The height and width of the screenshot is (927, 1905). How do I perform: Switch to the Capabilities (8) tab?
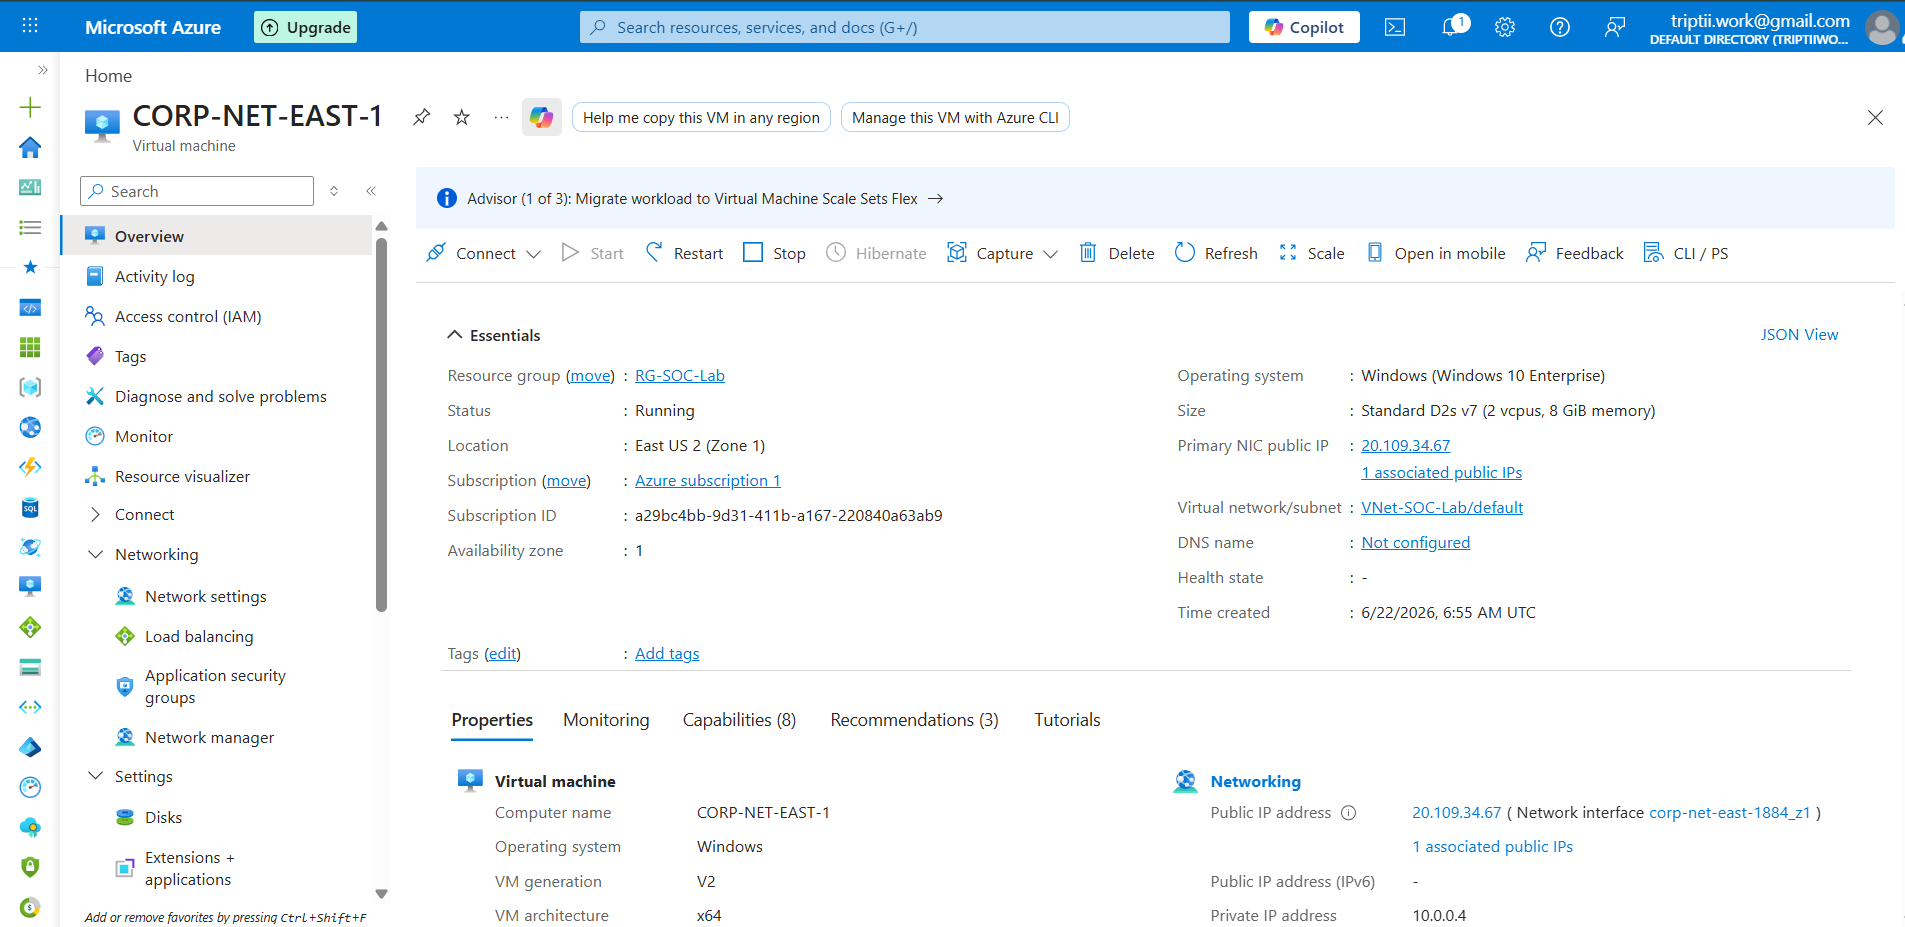[739, 720]
